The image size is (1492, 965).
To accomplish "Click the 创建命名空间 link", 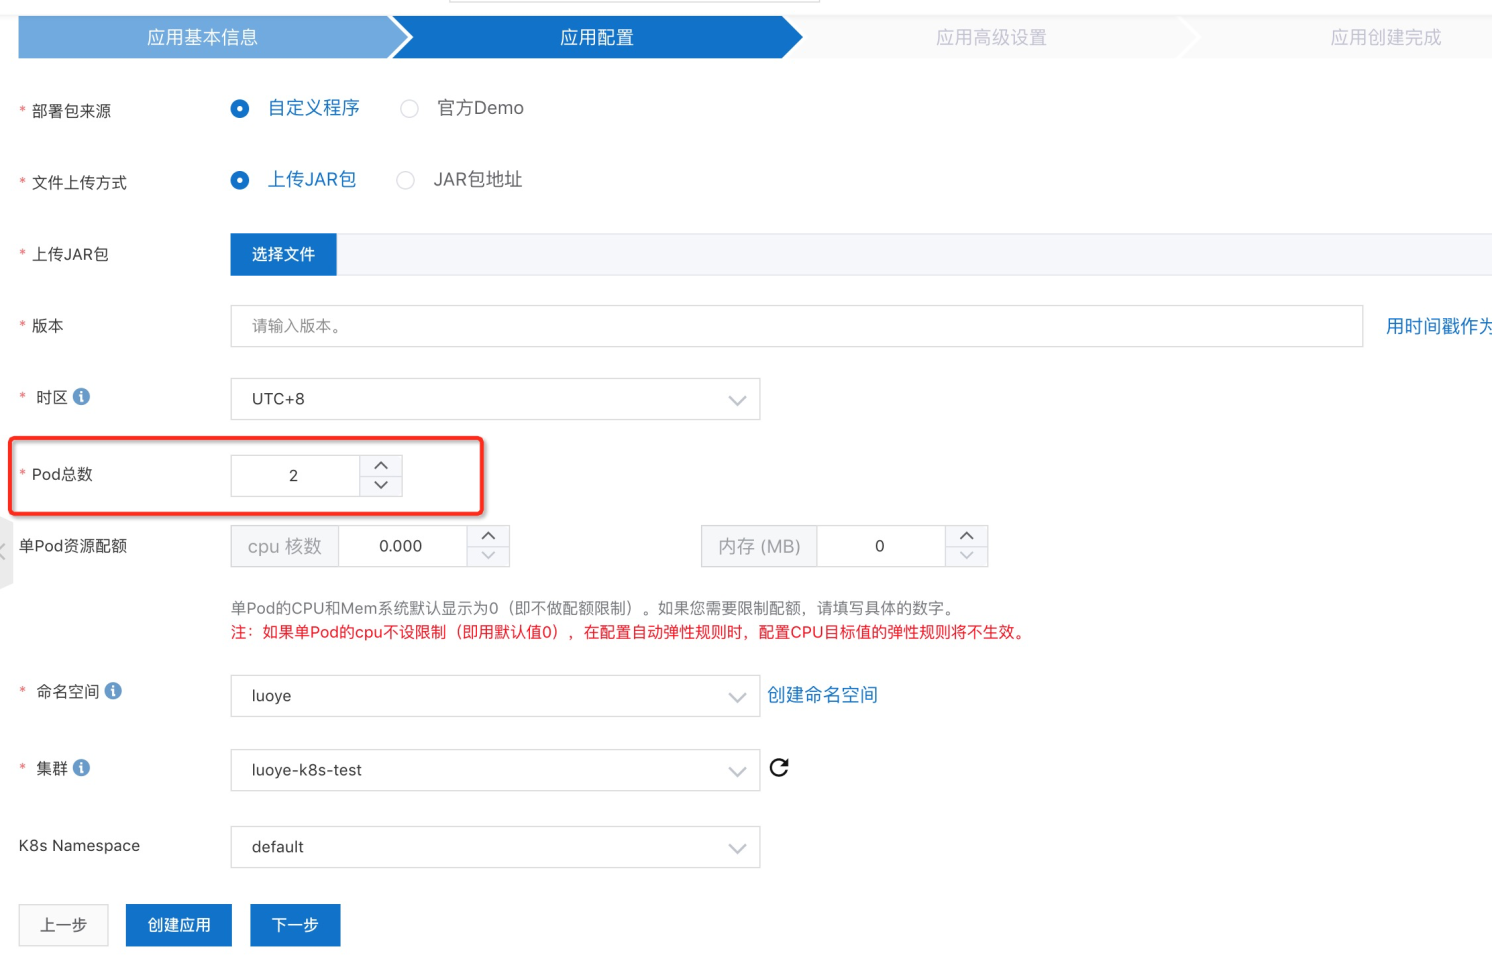I will (x=822, y=695).
